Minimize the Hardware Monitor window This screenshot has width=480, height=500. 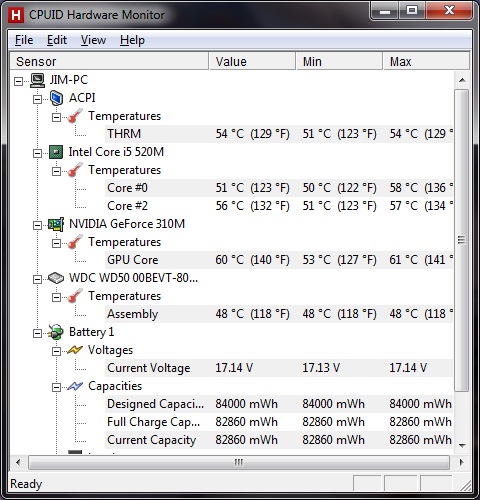pyautogui.click(x=385, y=11)
